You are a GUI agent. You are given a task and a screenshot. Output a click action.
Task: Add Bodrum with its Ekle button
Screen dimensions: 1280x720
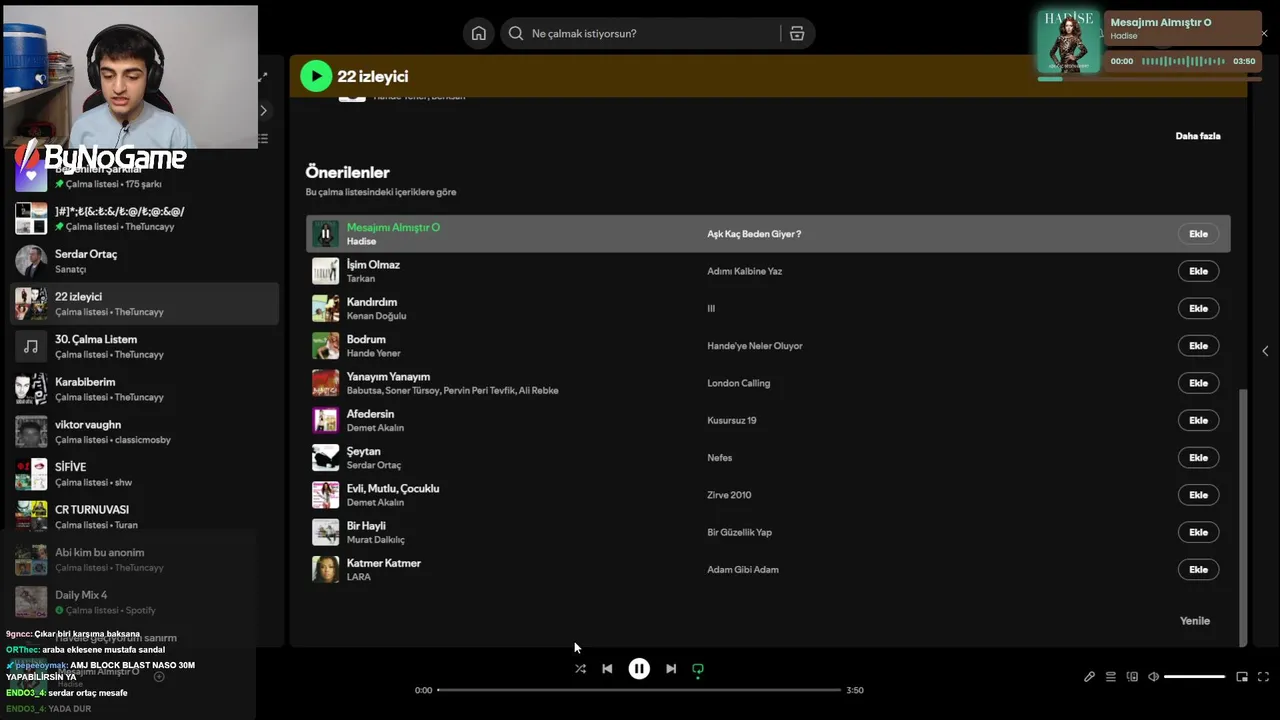1198,346
